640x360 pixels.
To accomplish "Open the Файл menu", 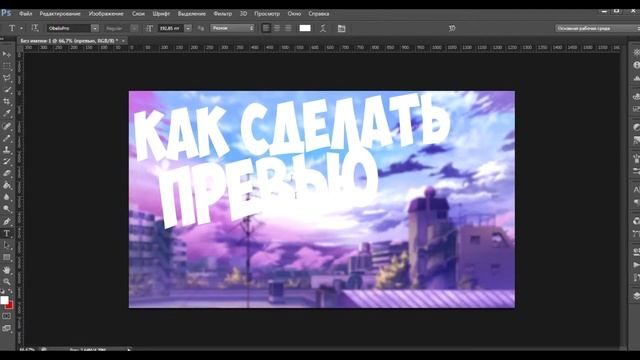I will [x=25, y=13].
